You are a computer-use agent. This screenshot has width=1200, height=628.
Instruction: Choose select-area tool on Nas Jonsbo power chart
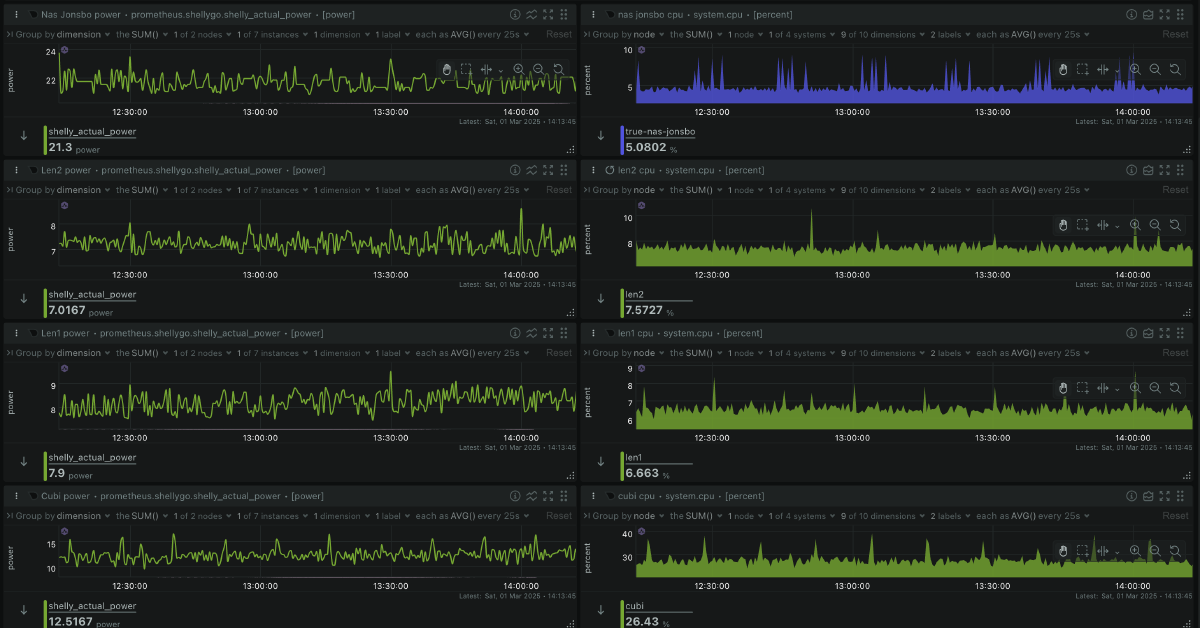click(465, 69)
